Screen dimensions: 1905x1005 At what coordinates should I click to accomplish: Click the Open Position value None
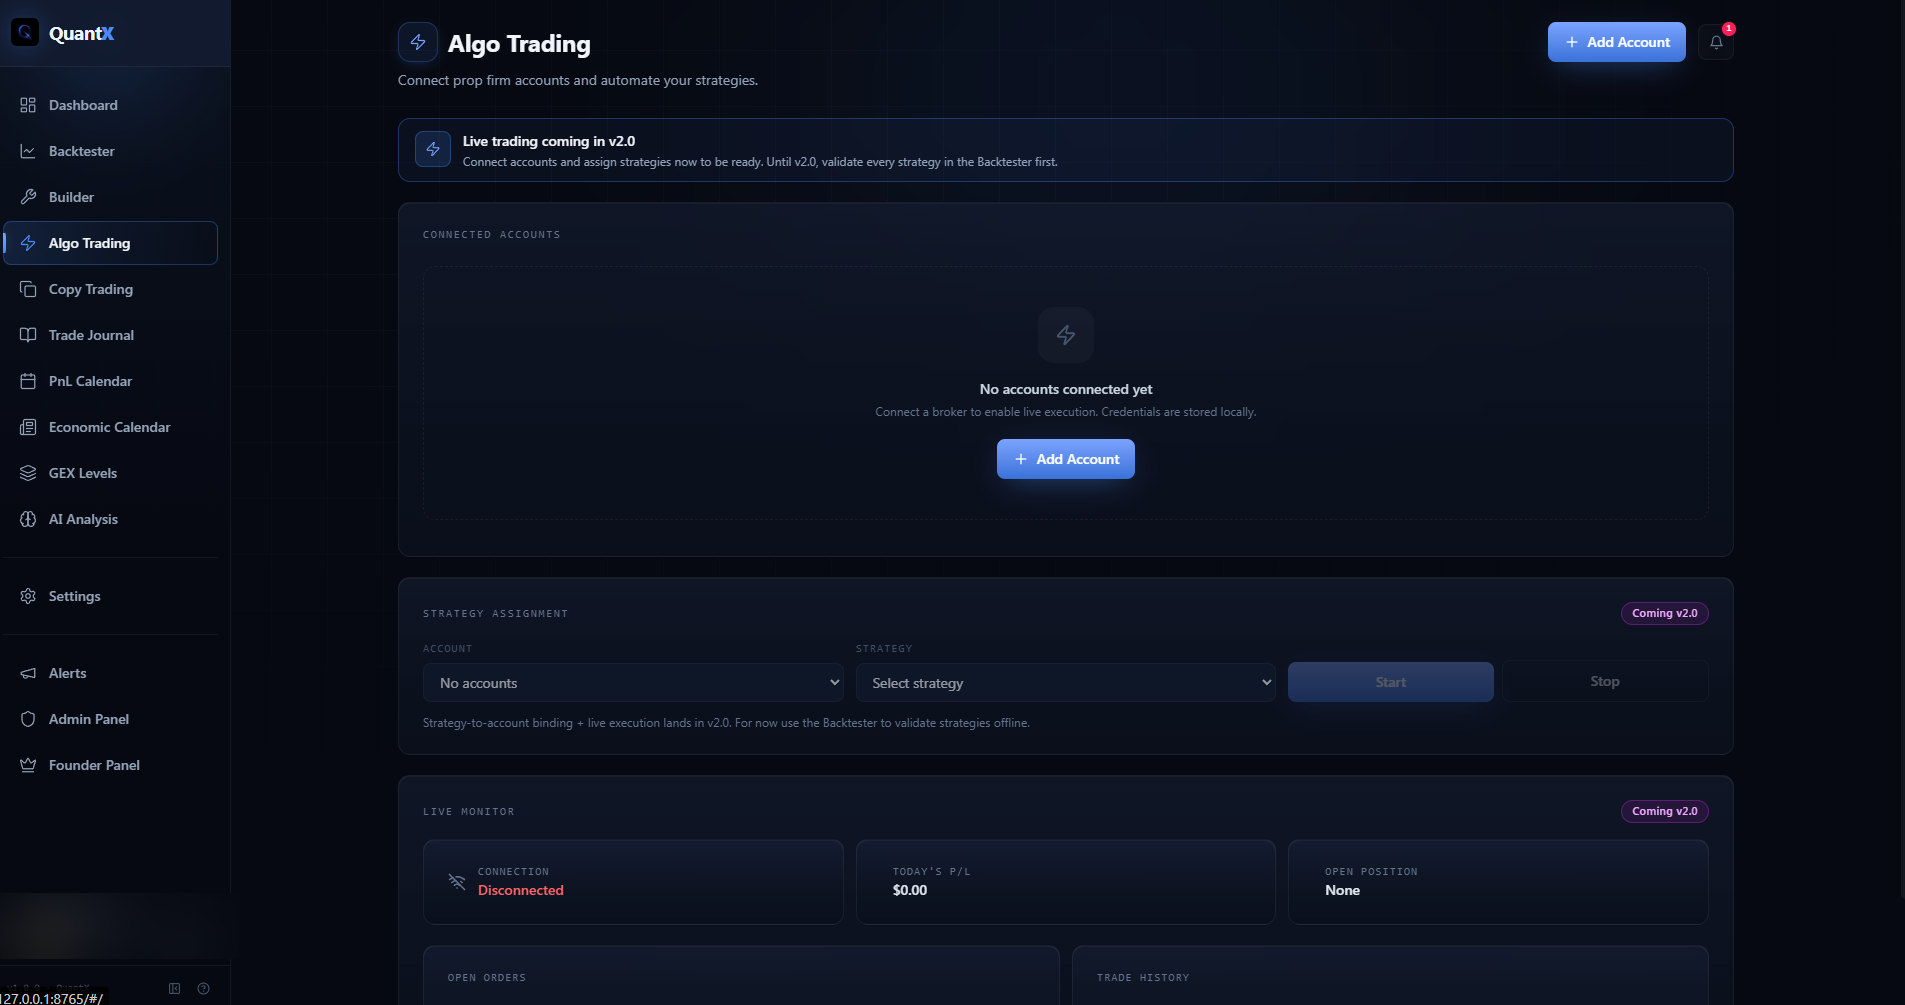[1342, 890]
